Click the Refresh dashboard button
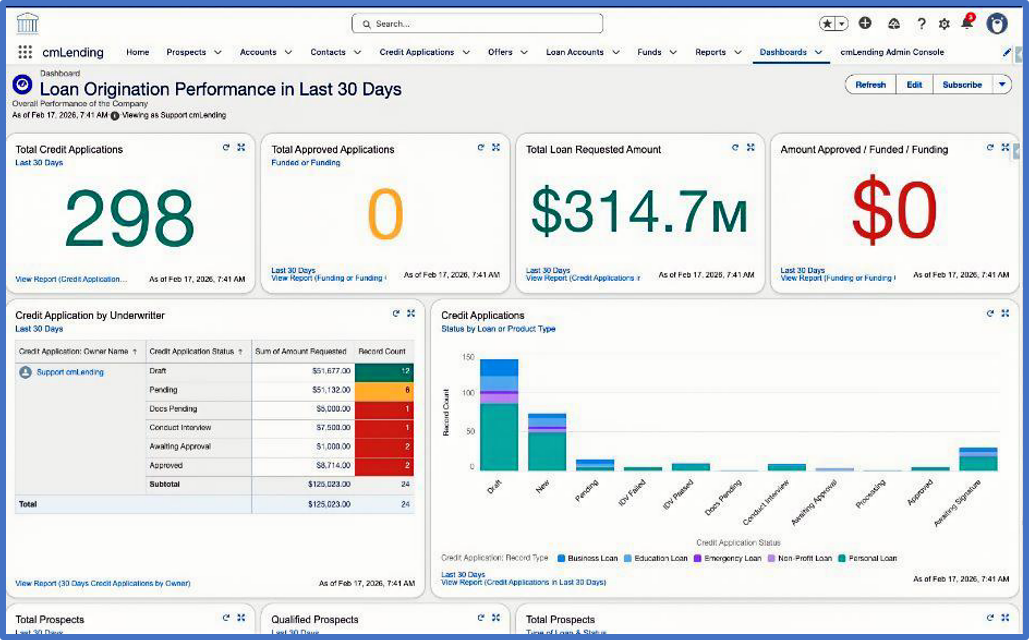The image size is (1029, 640). (x=870, y=85)
